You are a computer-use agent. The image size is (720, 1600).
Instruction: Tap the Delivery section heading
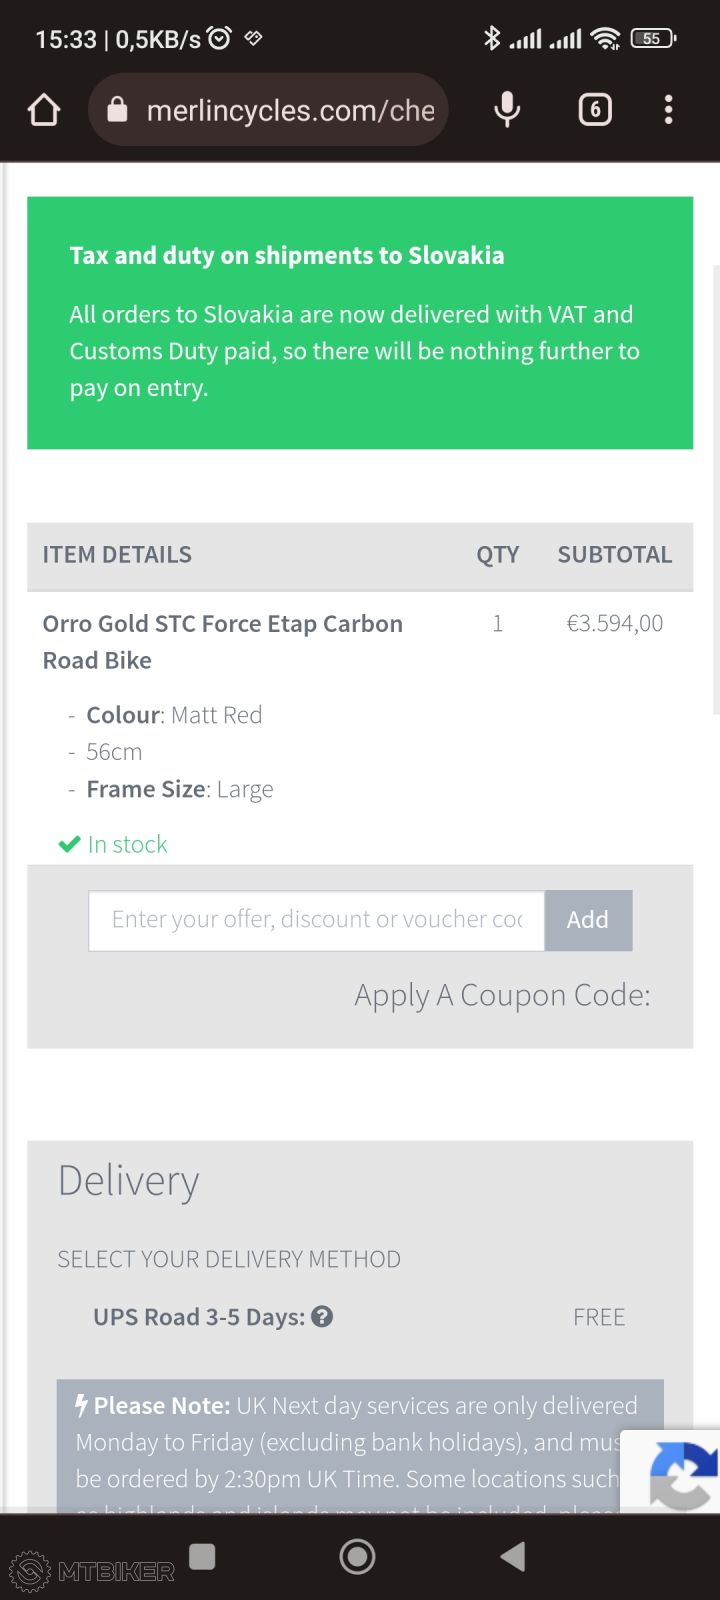click(129, 1181)
